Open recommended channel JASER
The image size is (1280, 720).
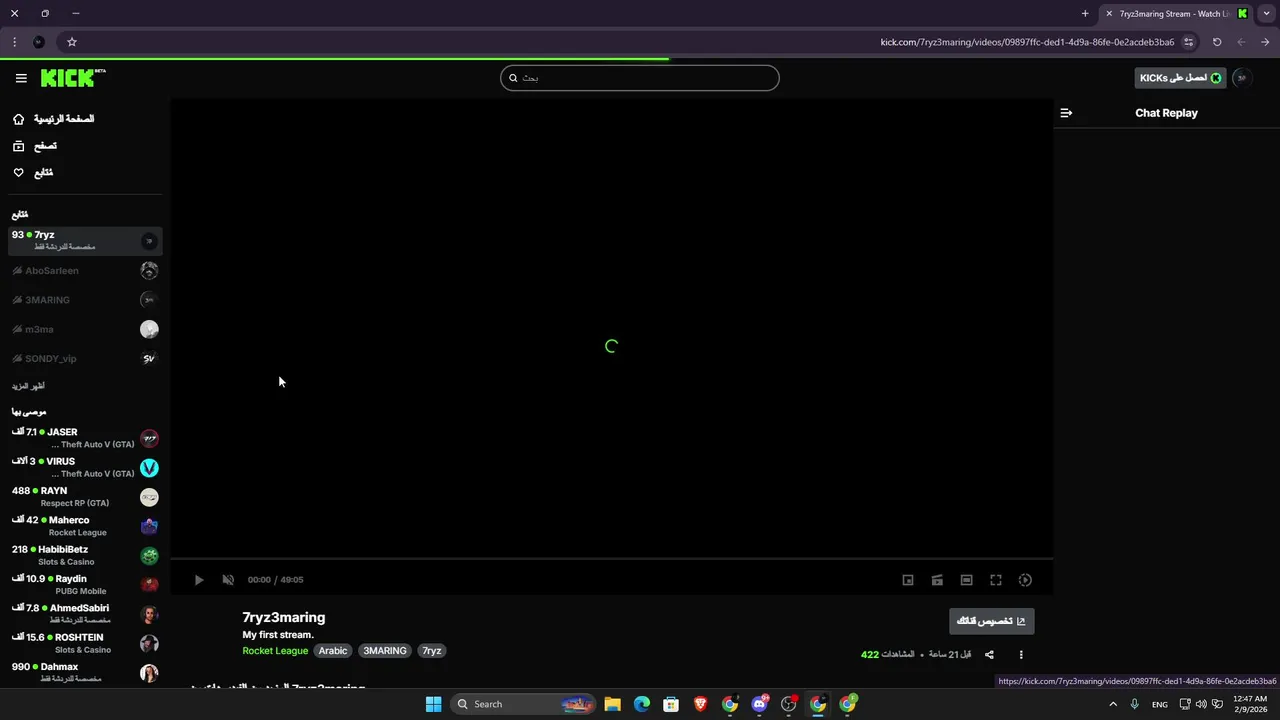[x=85, y=438]
